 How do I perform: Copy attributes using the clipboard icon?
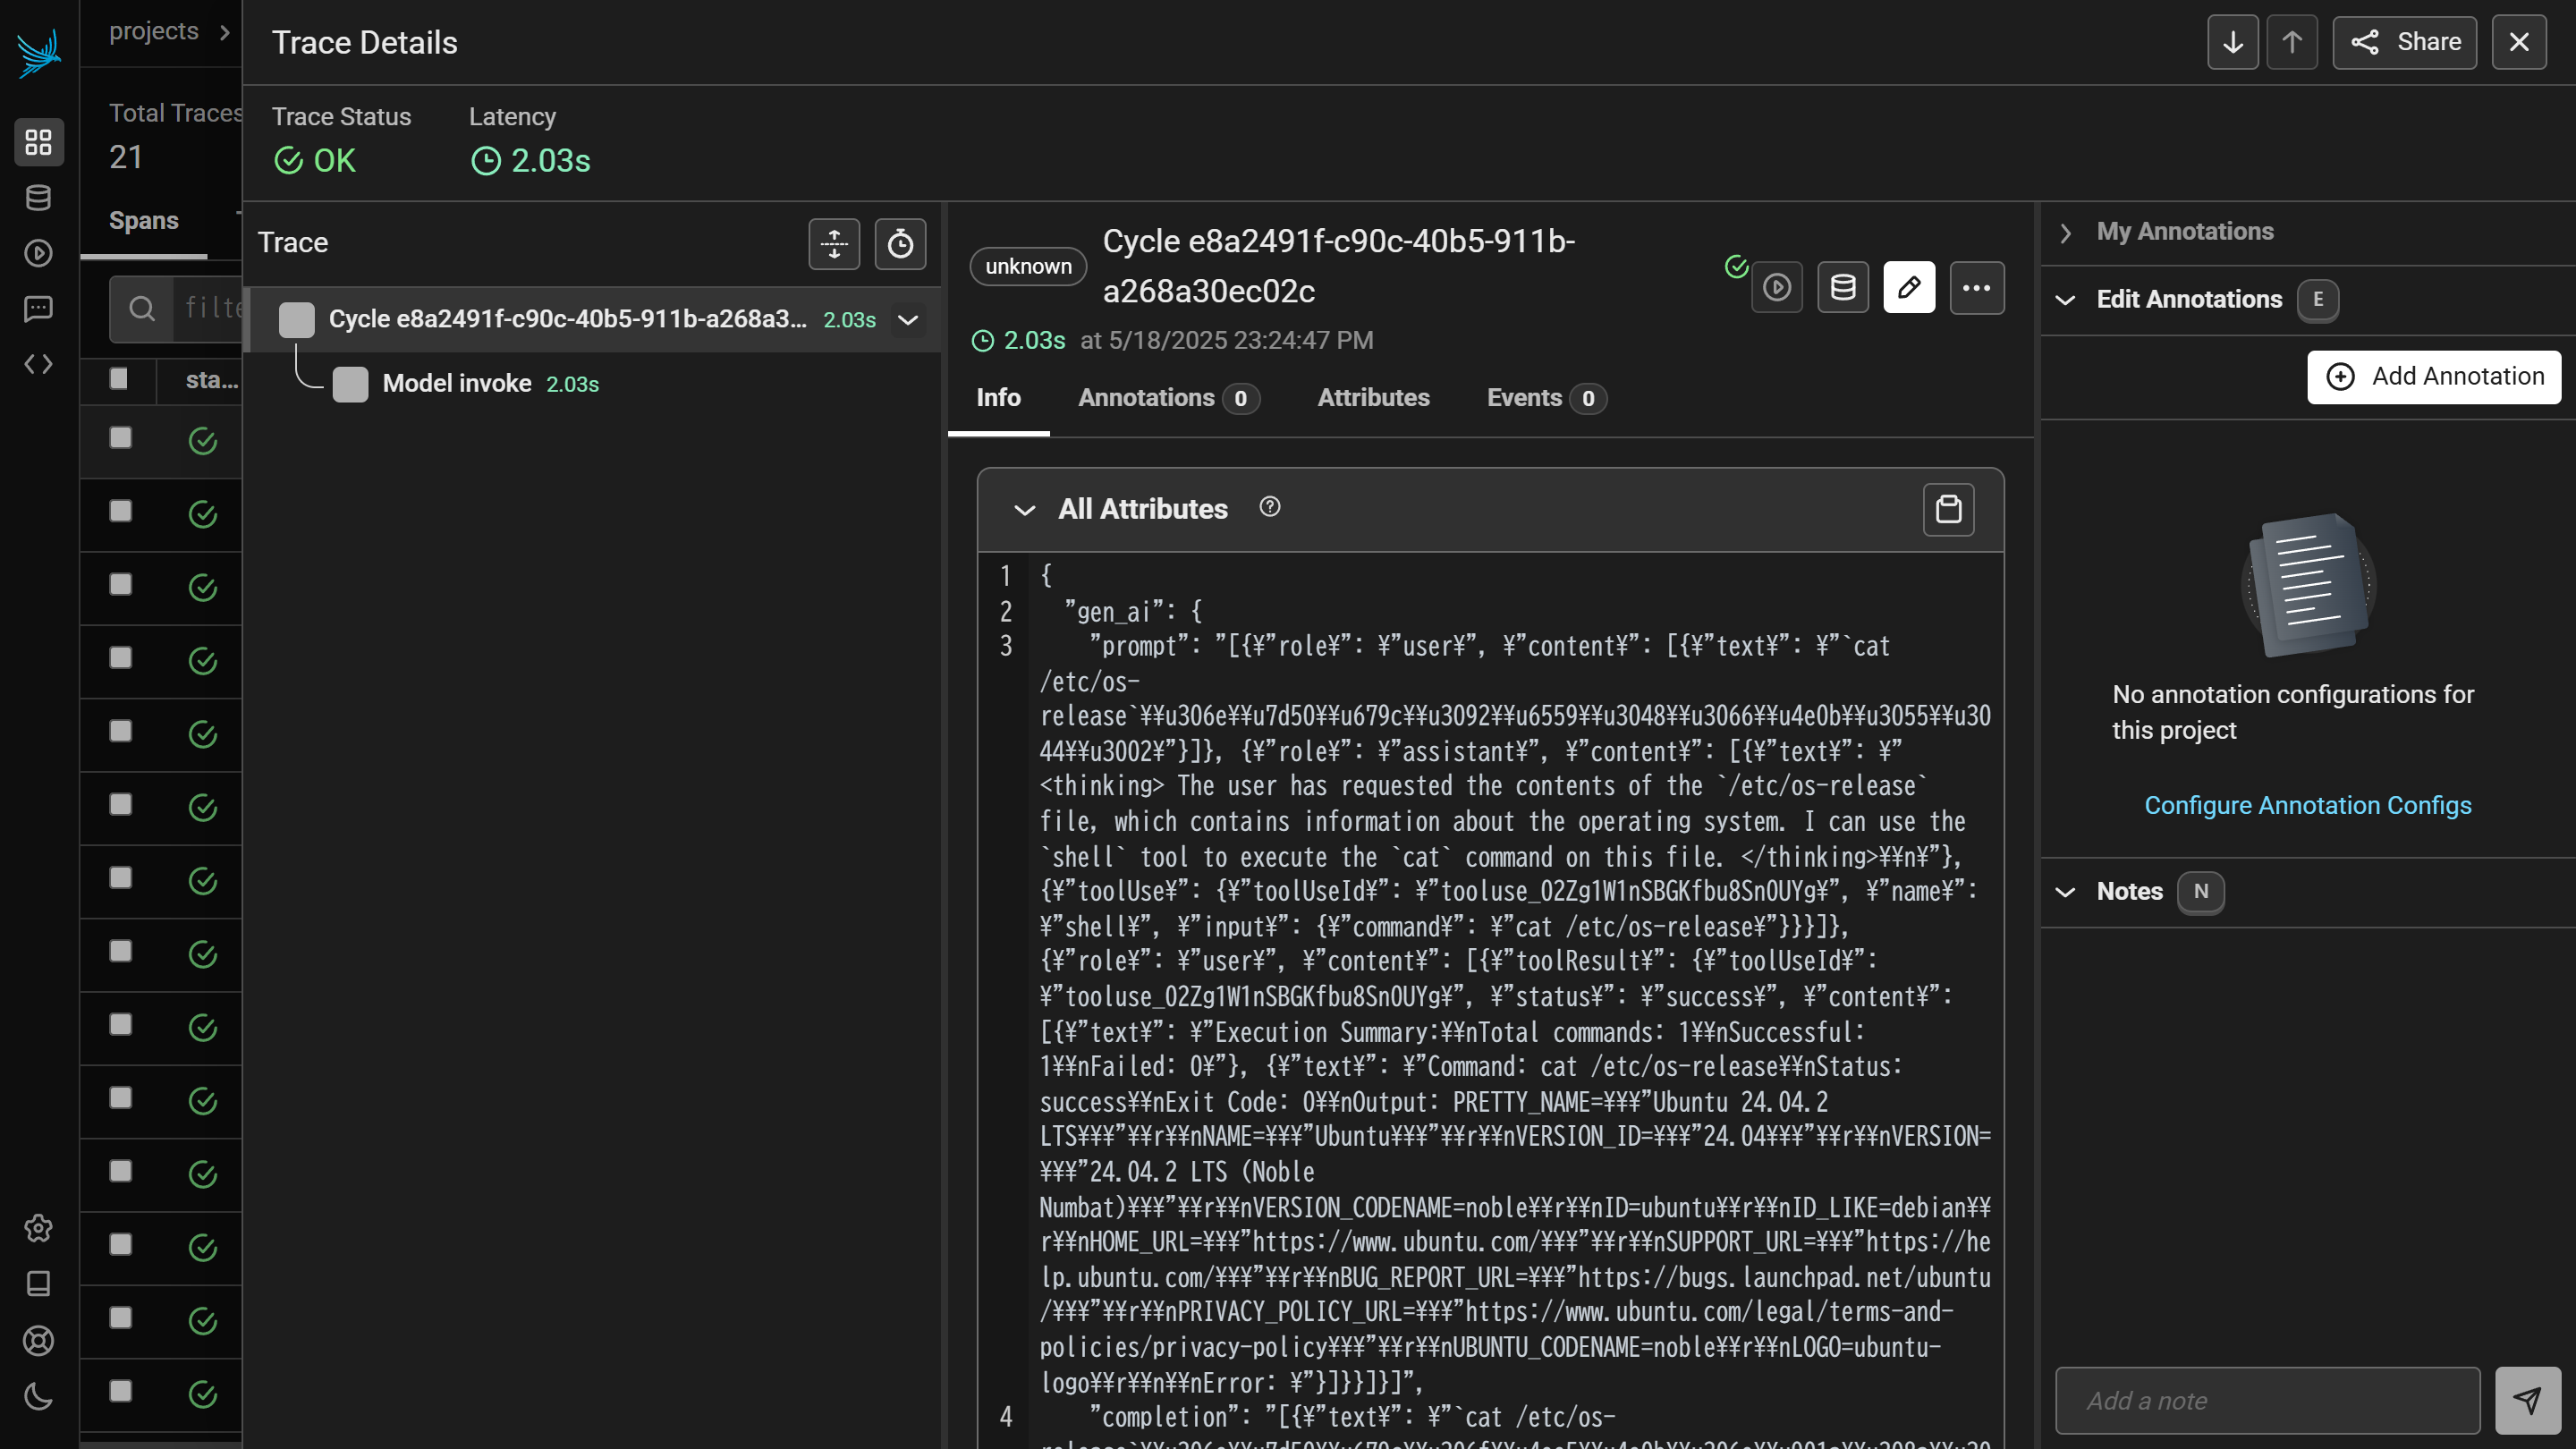[1948, 509]
